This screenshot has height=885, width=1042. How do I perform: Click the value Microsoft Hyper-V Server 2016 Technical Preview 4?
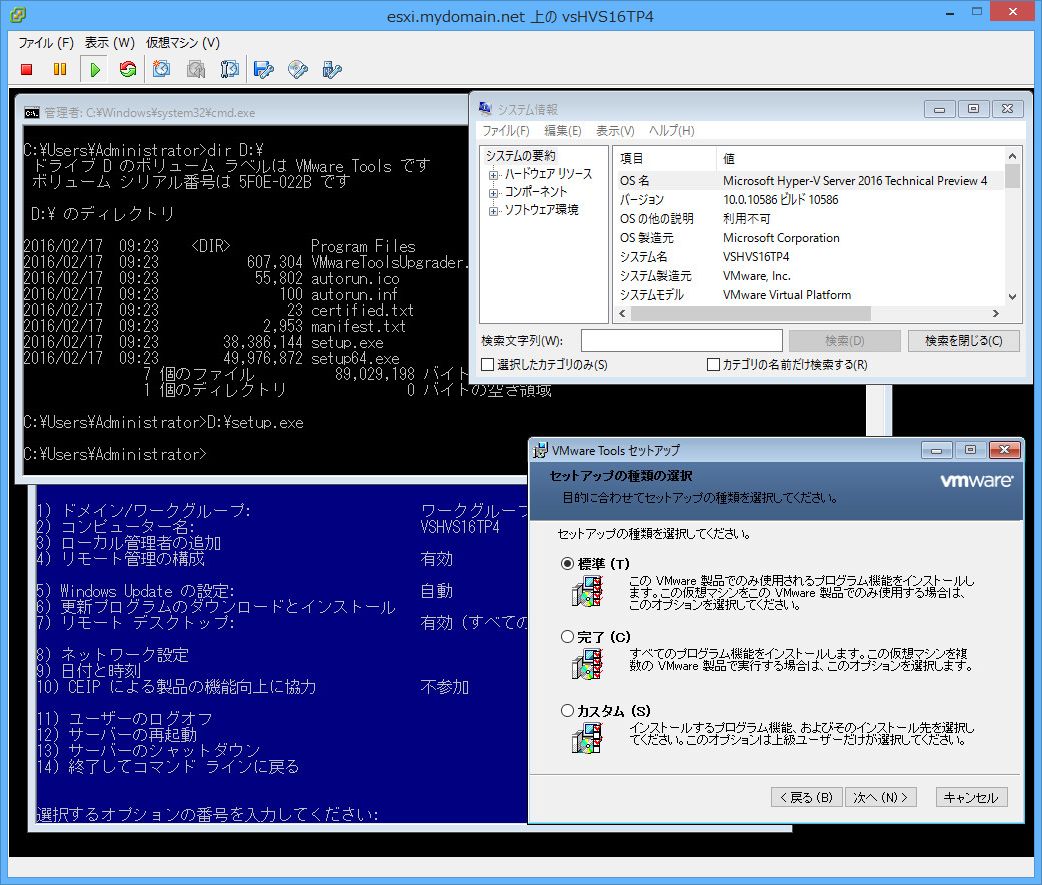click(x=855, y=181)
